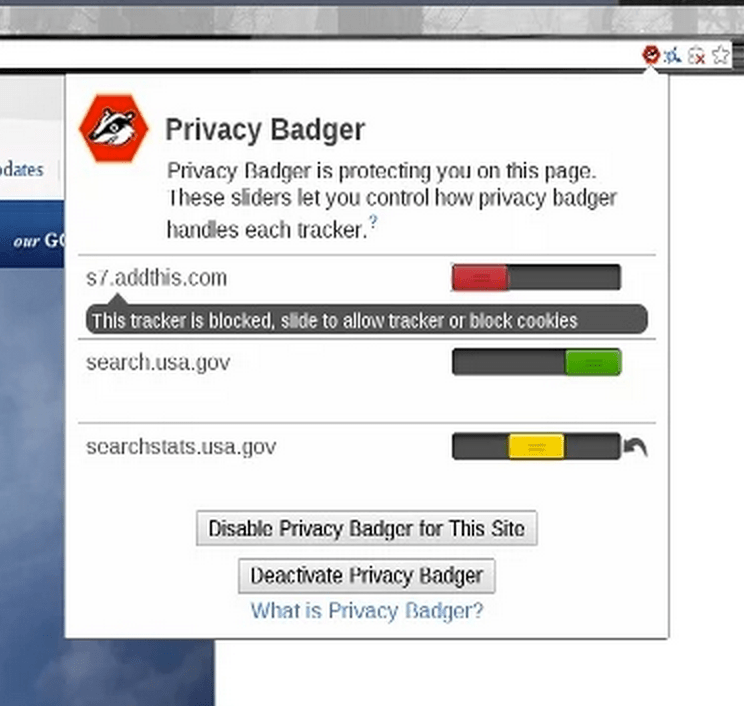The height and width of the screenshot is (706, 744).
Task: Revert searchstats.usa.gov setting with undo arrow
Action: click(636, 447)
